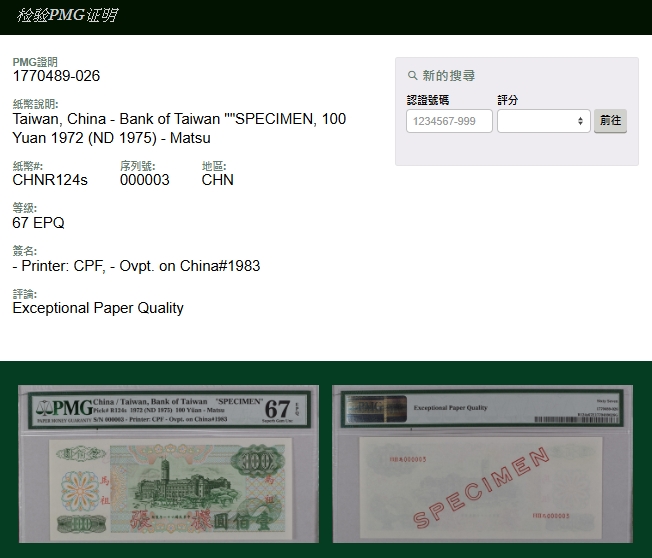Click the 評分 field label
The height and width of the screenshot is (558, 652).
[x=508, y=100]
